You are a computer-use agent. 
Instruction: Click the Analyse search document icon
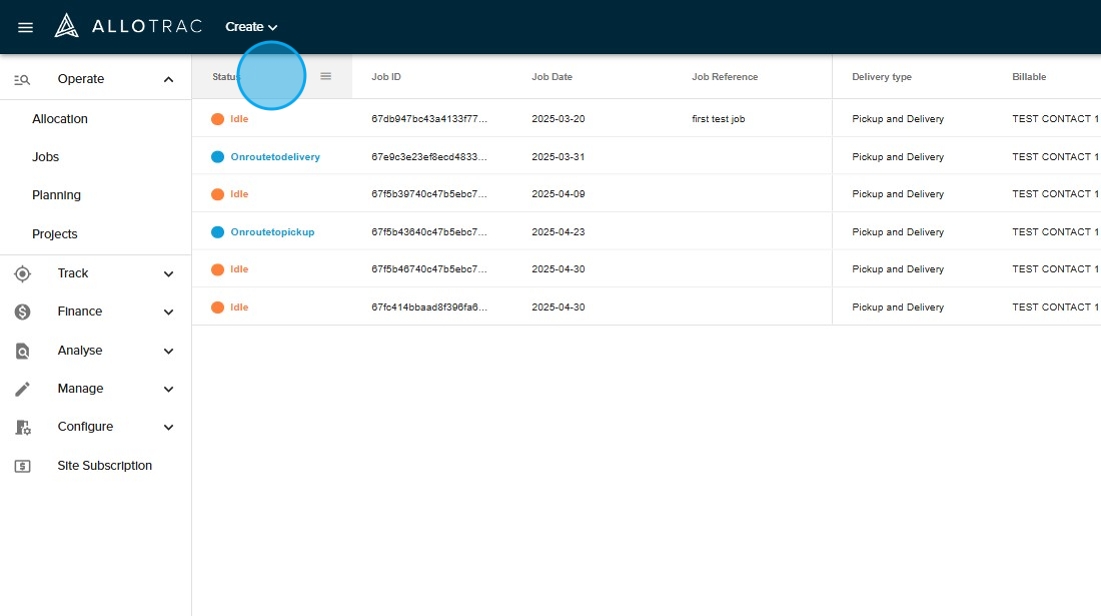[x=23, y=351]
